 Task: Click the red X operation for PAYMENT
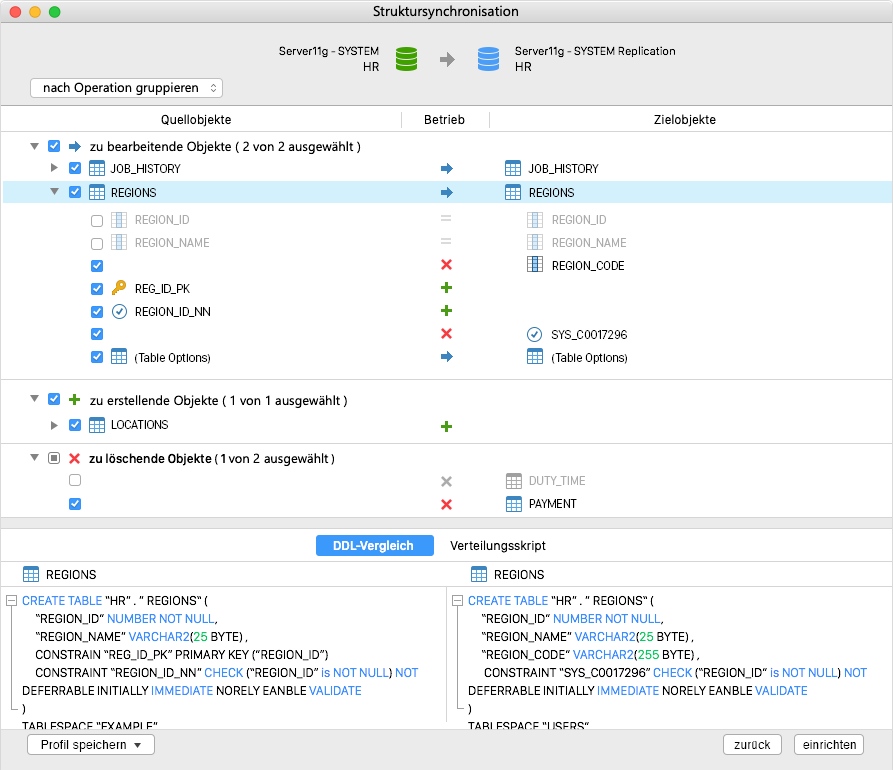446,505
